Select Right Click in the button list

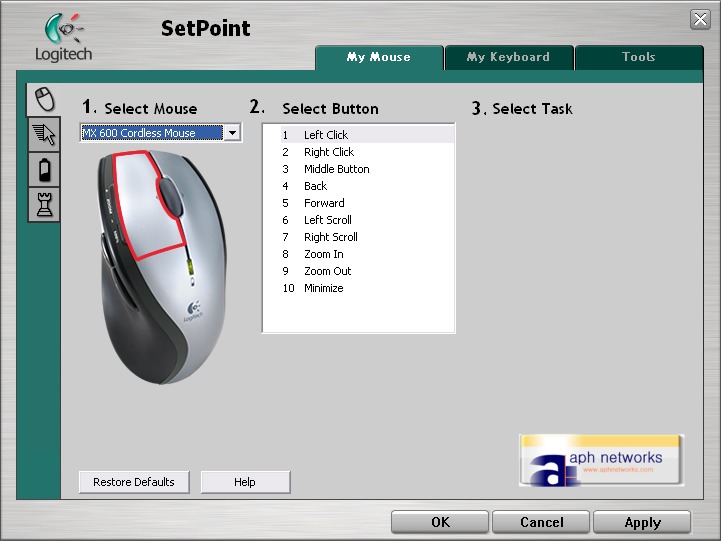click(329, 152)
